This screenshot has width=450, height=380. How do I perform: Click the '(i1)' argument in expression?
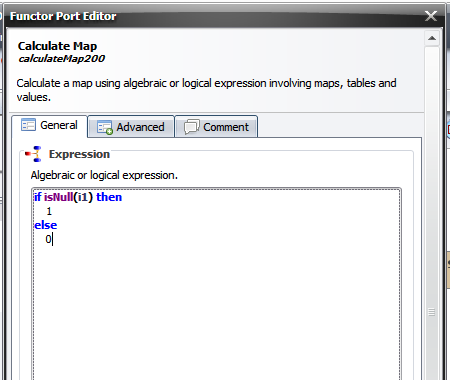(83, 197)
